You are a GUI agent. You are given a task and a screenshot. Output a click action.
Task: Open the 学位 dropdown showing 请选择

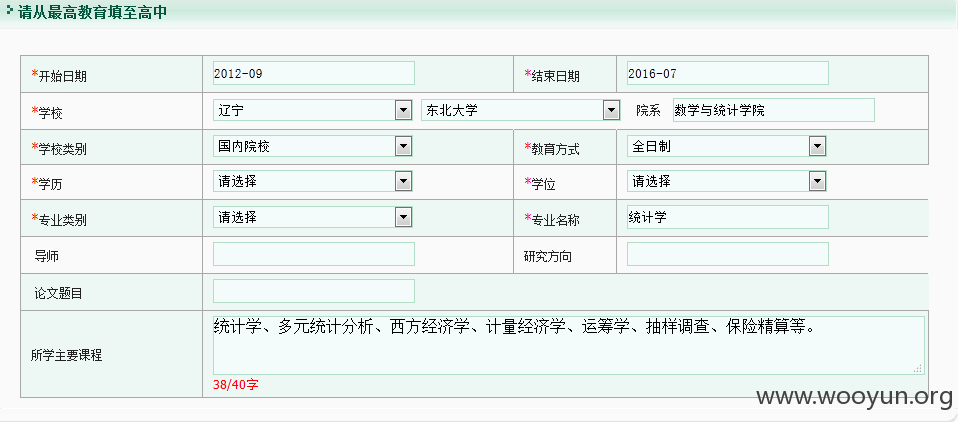[x=726, y=182]
